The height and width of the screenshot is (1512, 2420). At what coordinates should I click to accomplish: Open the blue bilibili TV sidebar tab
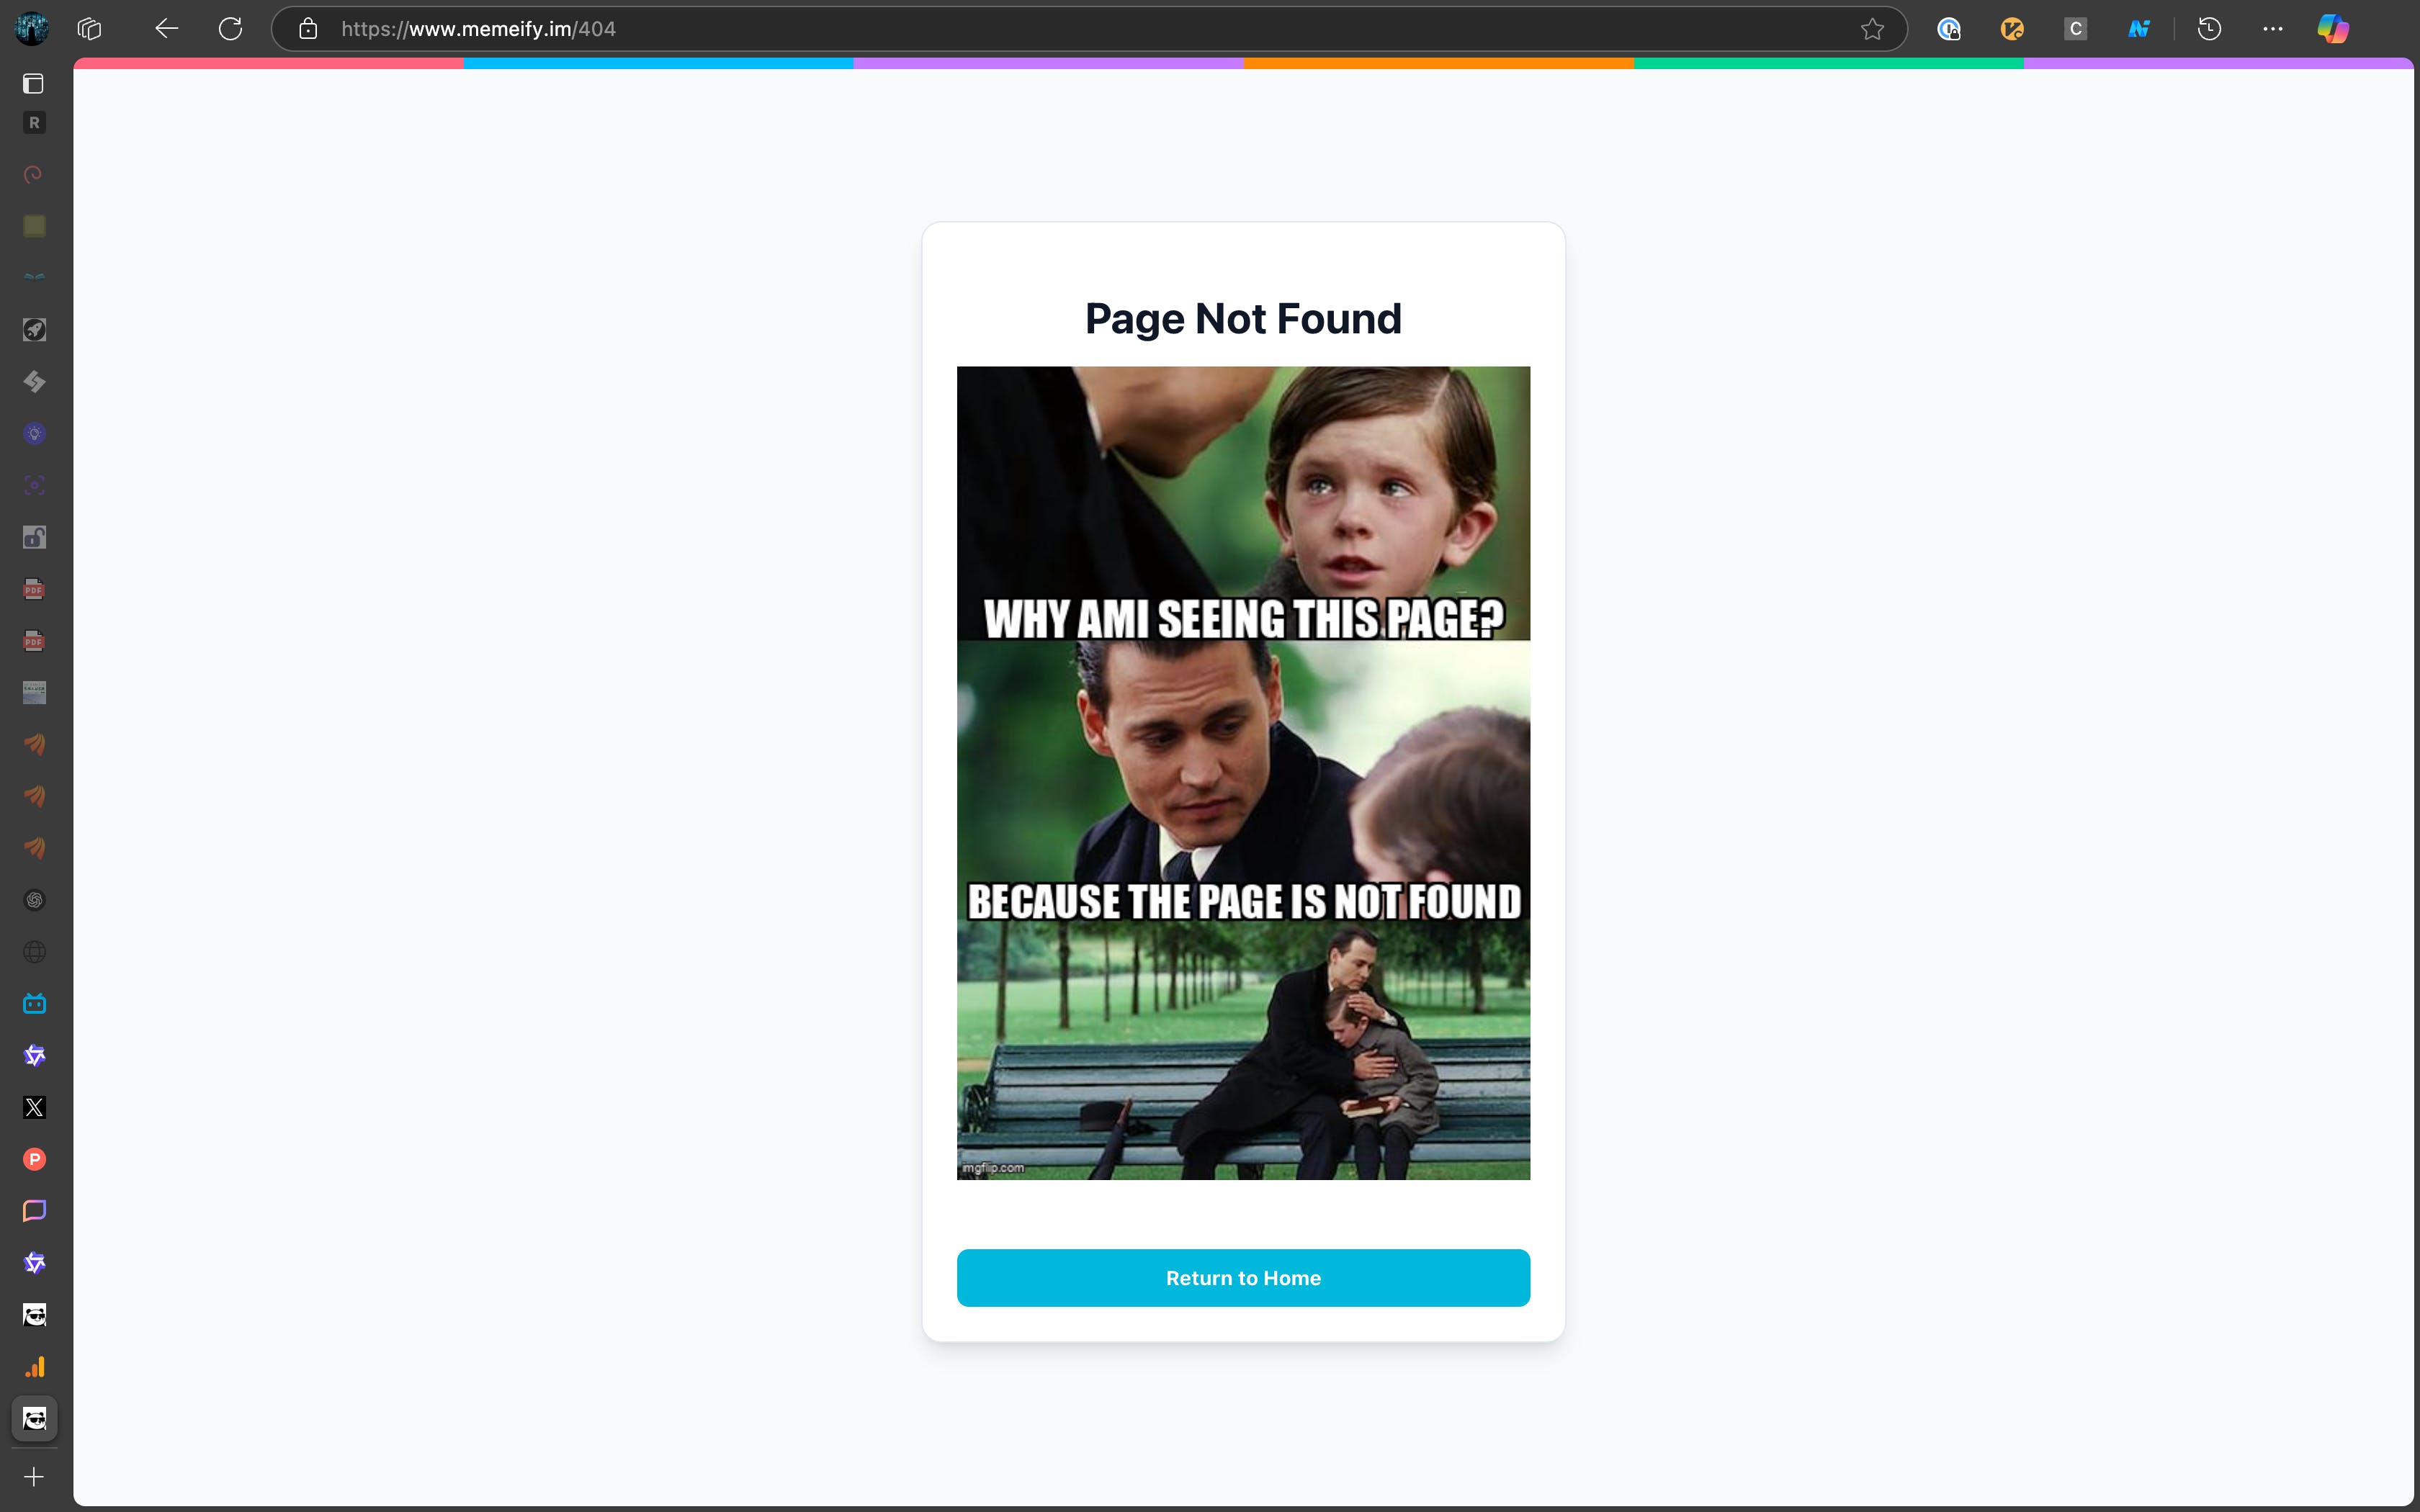point(34,1003)
